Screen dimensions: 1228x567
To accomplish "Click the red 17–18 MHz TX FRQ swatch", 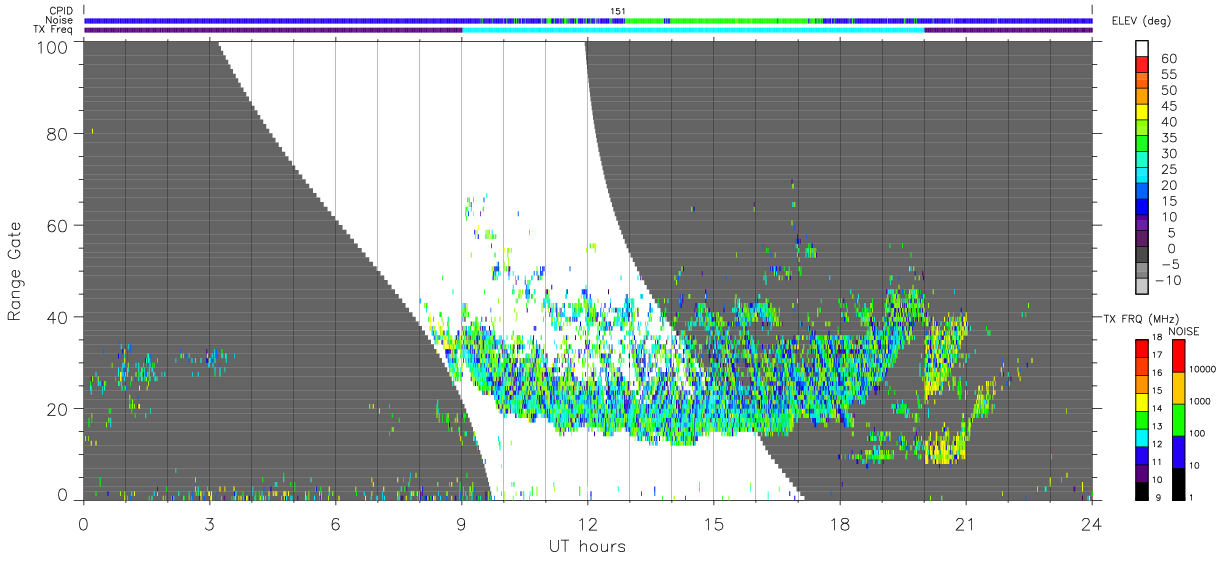I will click(x=1140, y=348).
